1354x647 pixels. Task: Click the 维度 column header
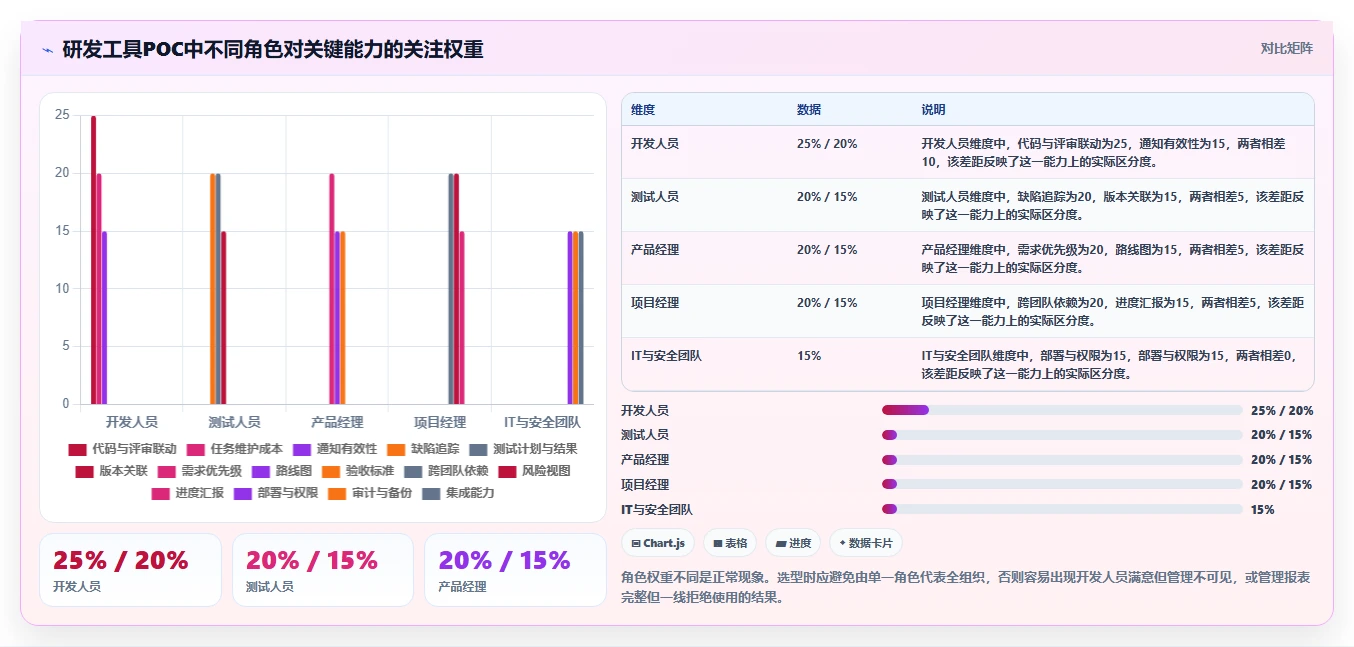coord(643,110)
